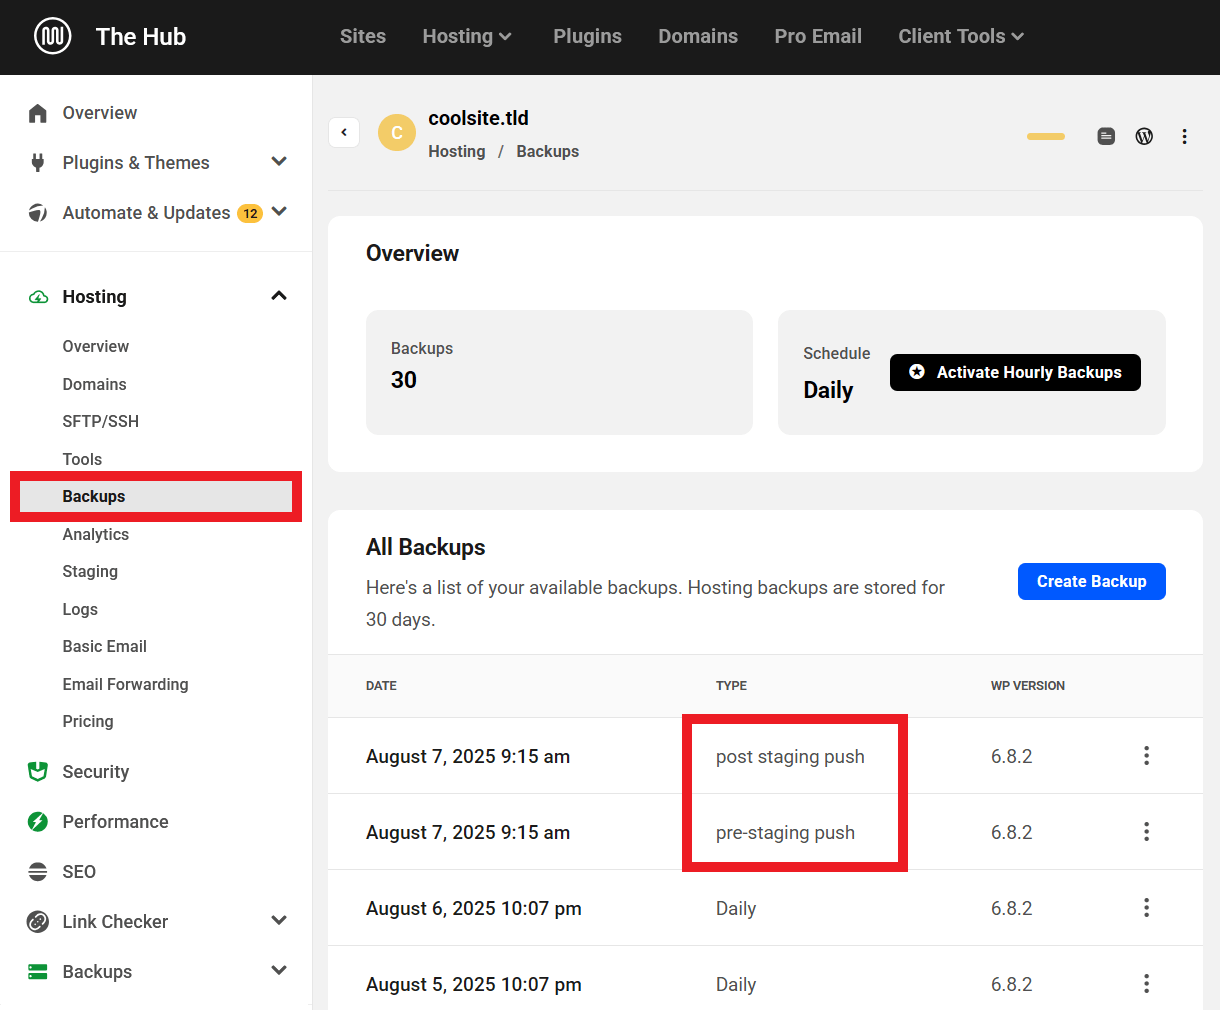The height and width of the screenshot is (1010, 1220).
Task: Click Activate Hourly Backups button
Action: point(1015,372)
